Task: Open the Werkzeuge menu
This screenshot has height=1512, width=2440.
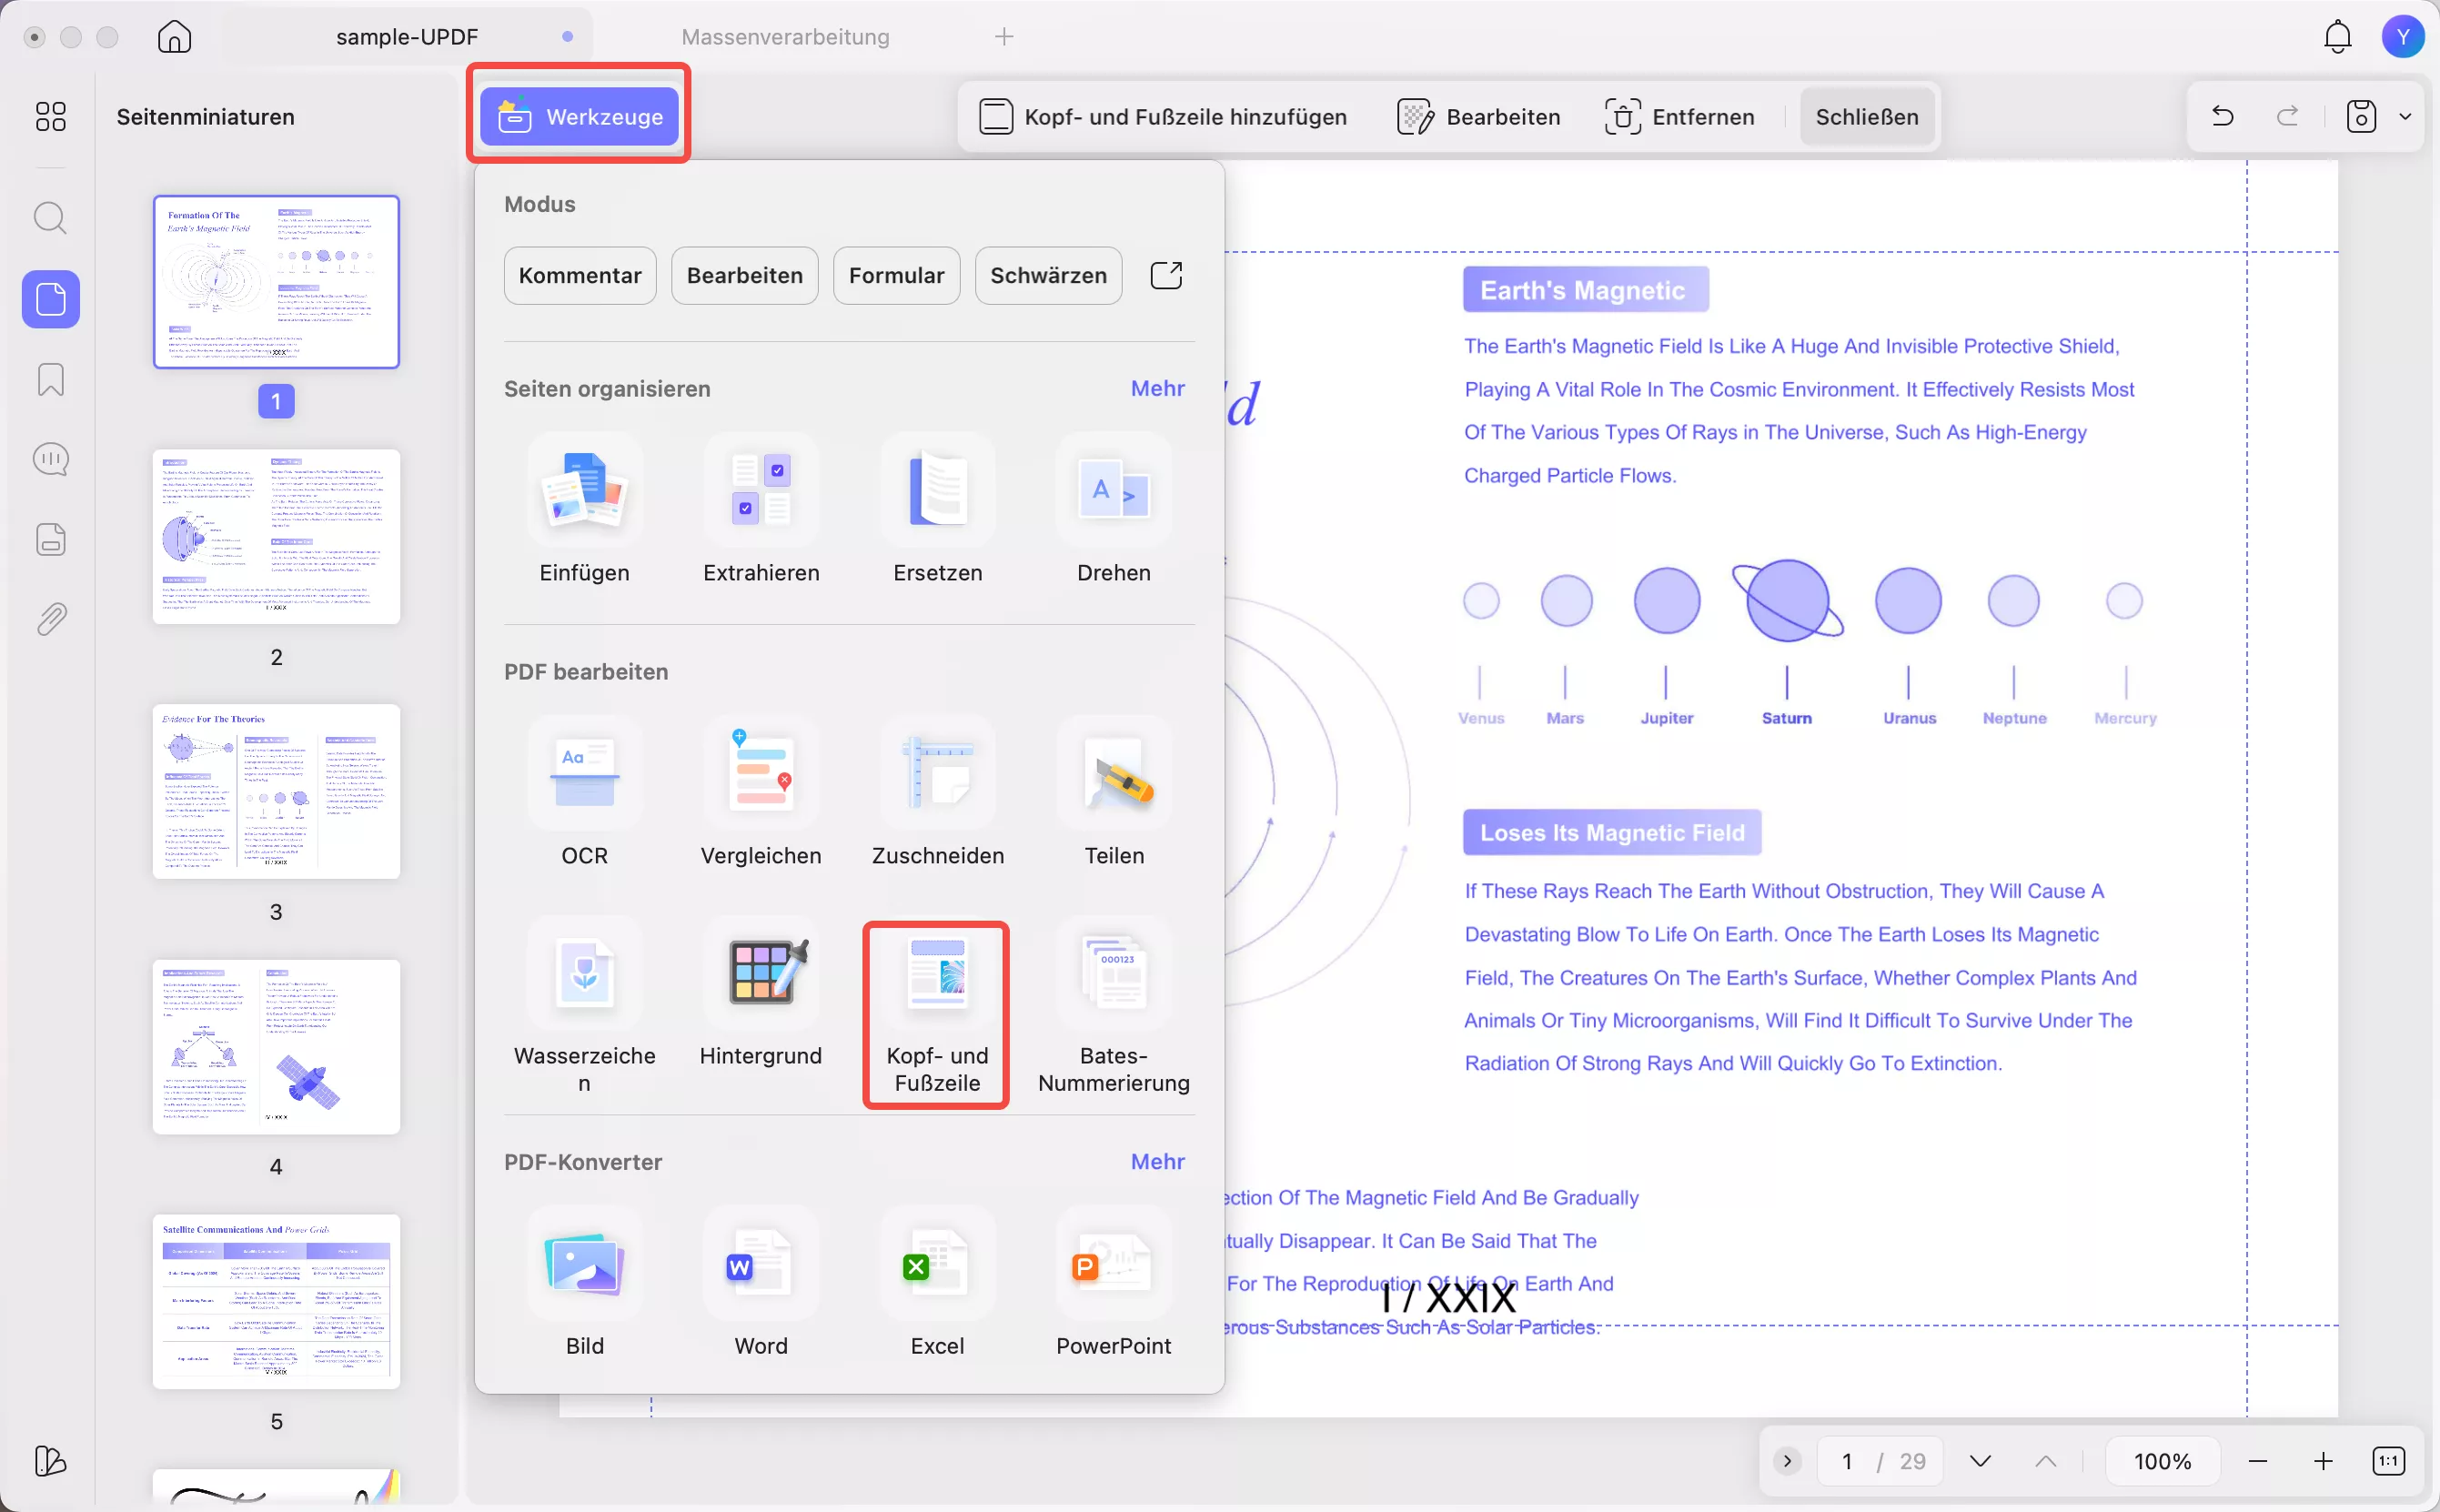Action: (x=579, y=117)
